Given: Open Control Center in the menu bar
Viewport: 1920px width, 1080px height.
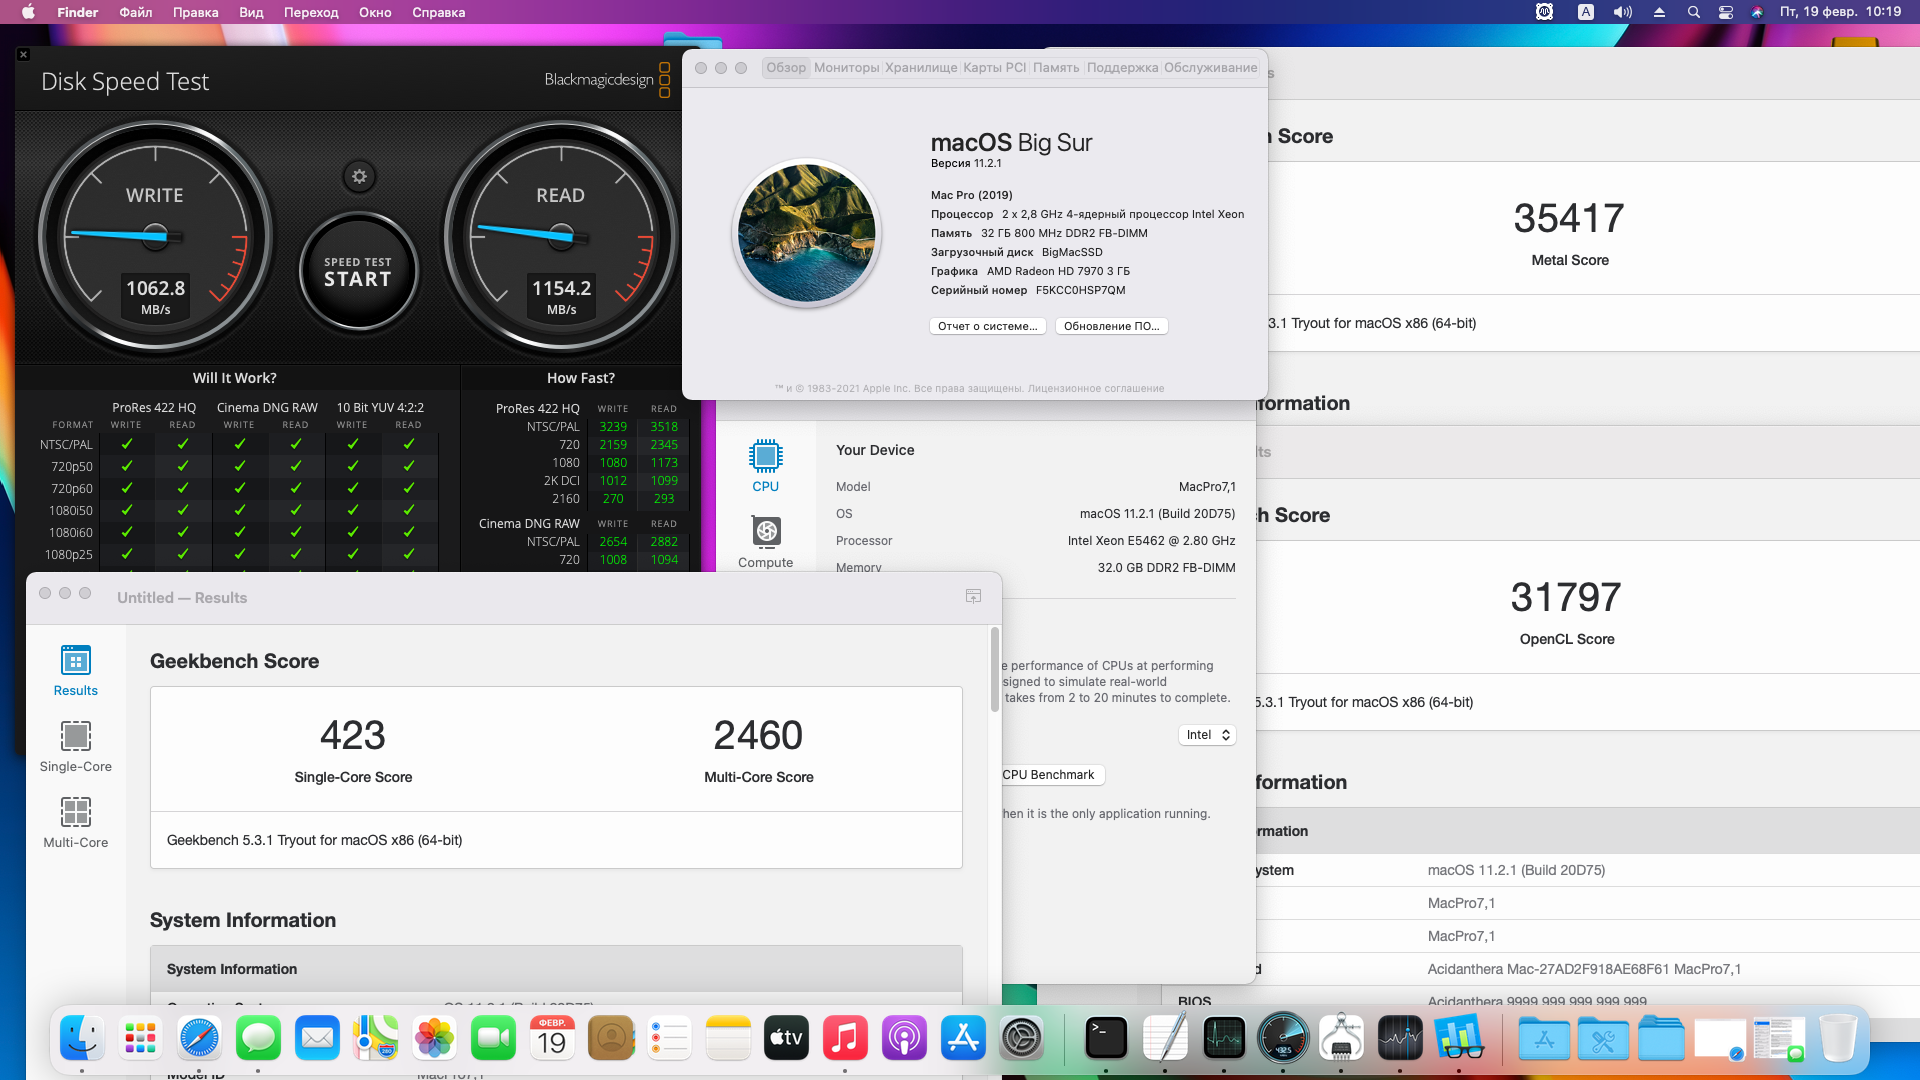Looking at the screenshot, I should [1726, 12].
